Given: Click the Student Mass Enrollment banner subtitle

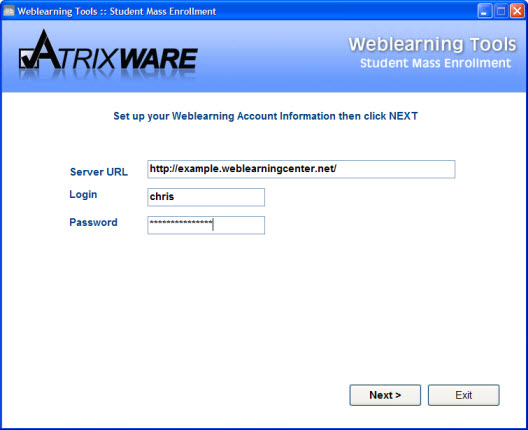Looking at the screenshot, I should [435, 63].
